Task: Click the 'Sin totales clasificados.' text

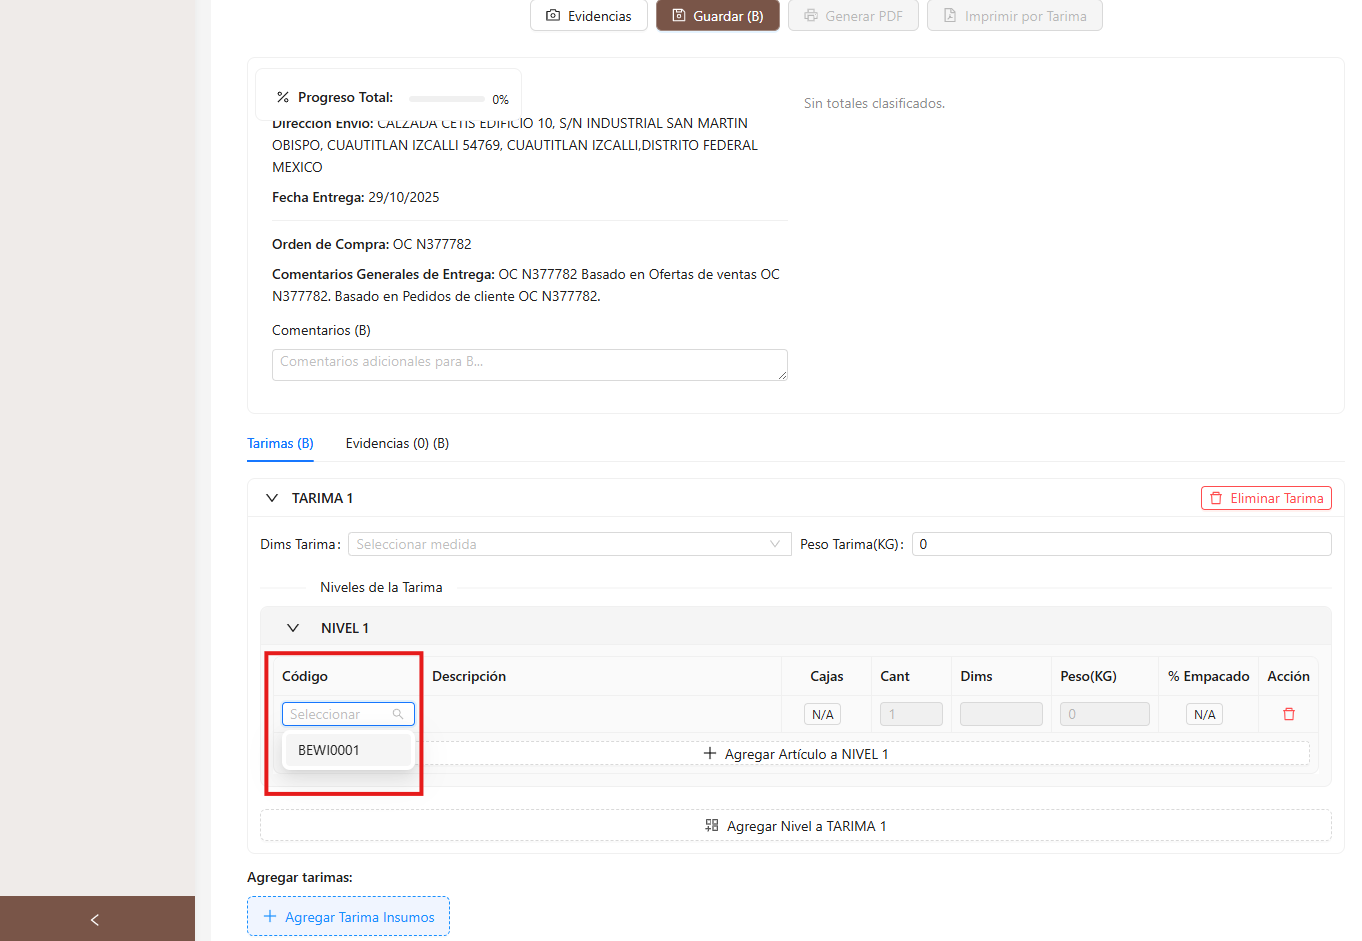Action: (874, 103)
